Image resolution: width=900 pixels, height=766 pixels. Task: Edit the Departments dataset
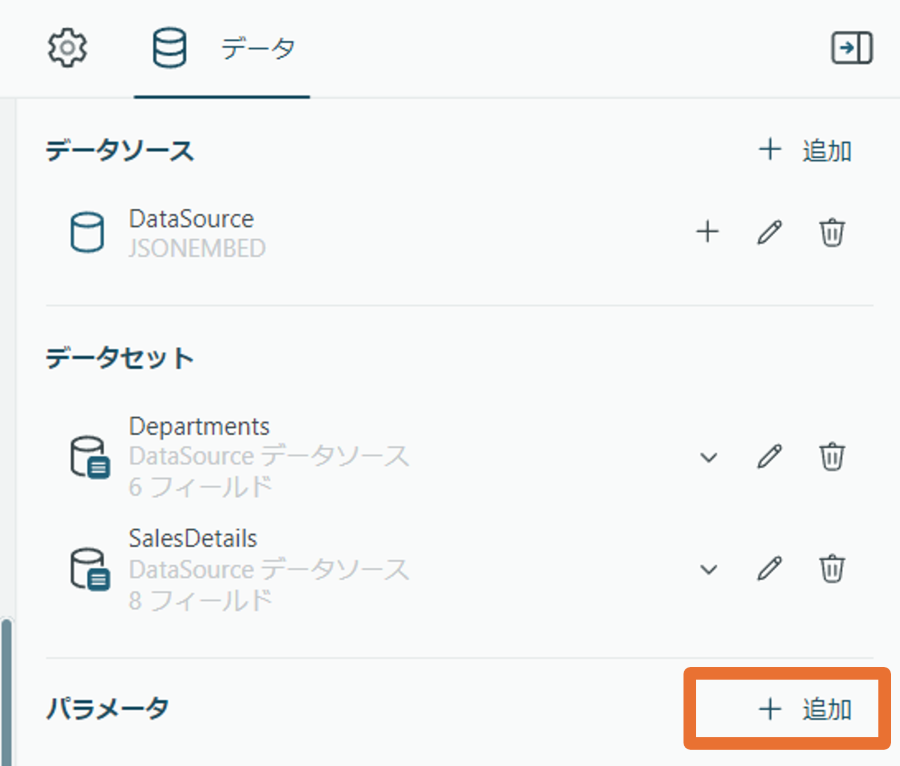pyautogui.click(x=769, y=457)
